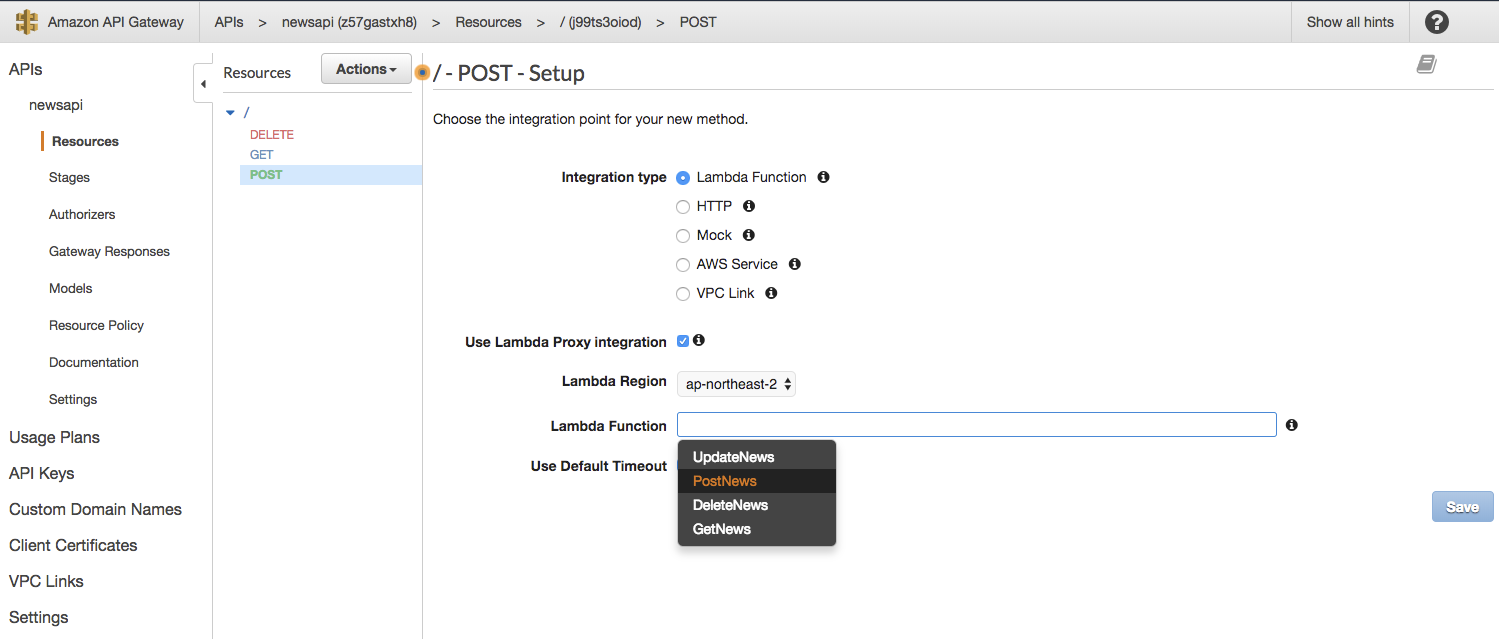The image size is (1499, 639).
Task: Select Mock integration type
Action: [x=683, y=236]
